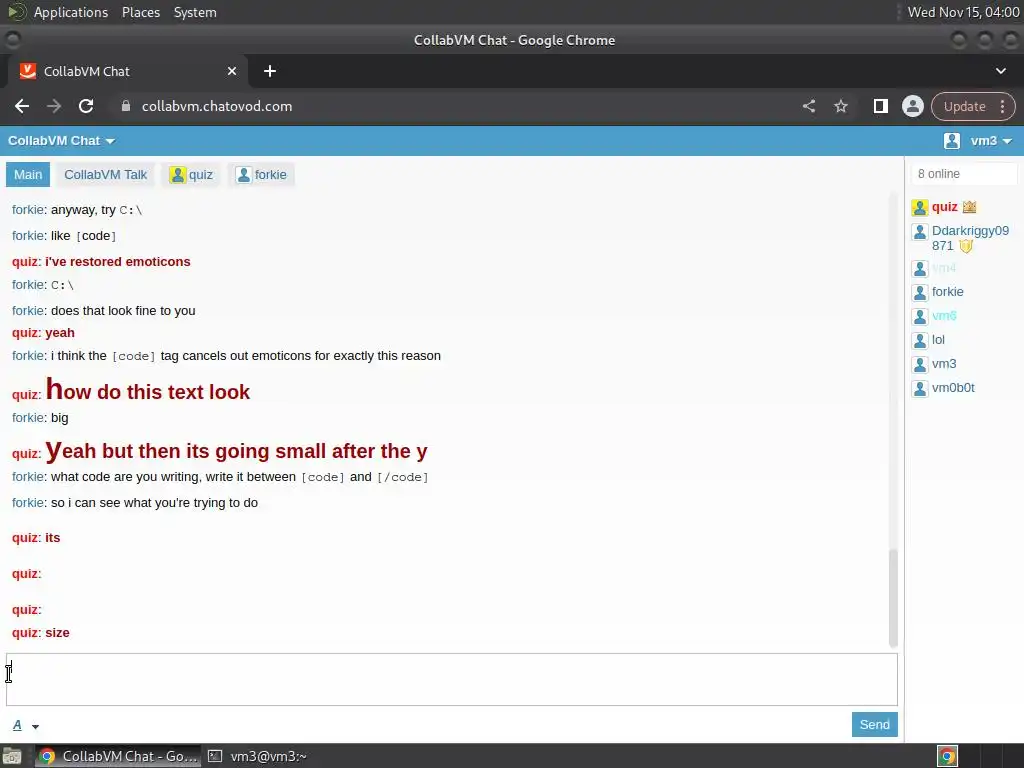The width and height of the screenshot is (1024, 768).
Task: Open CollabVM Chat header dropdown
Action: (x=61, y=141)
